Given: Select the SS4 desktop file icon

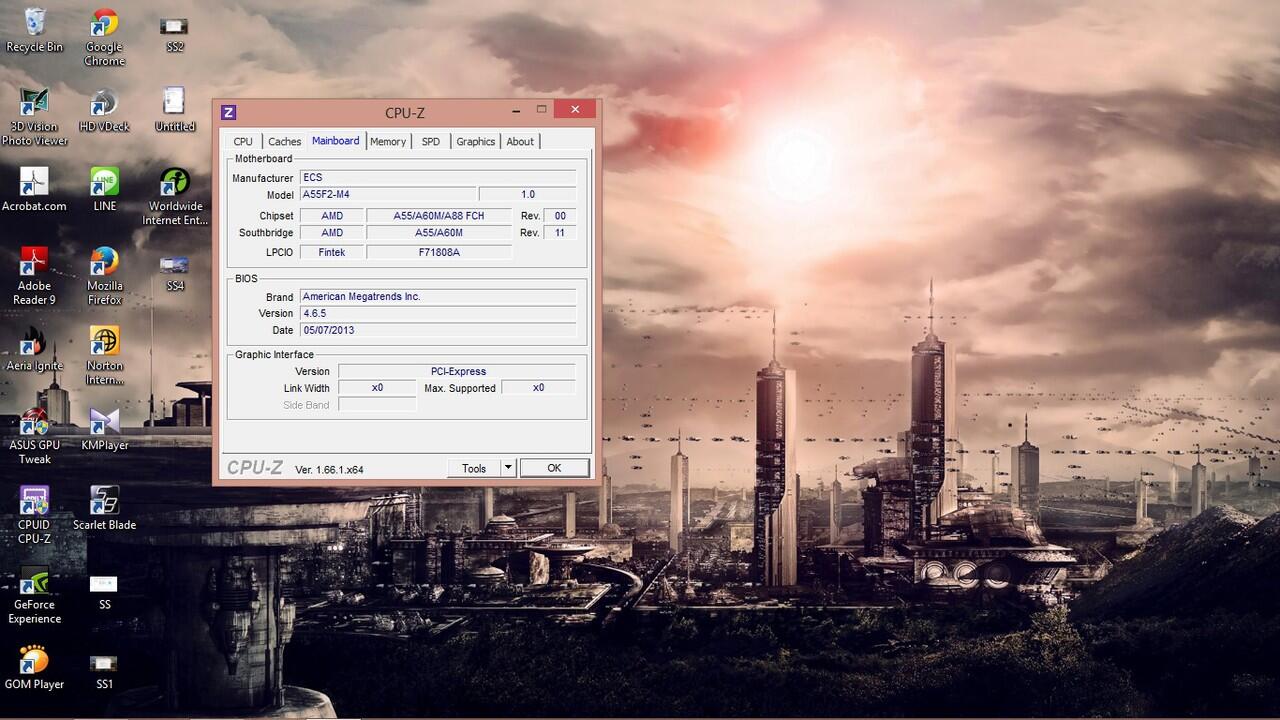Looking at the screenshot, I should [x=175, y=272].
